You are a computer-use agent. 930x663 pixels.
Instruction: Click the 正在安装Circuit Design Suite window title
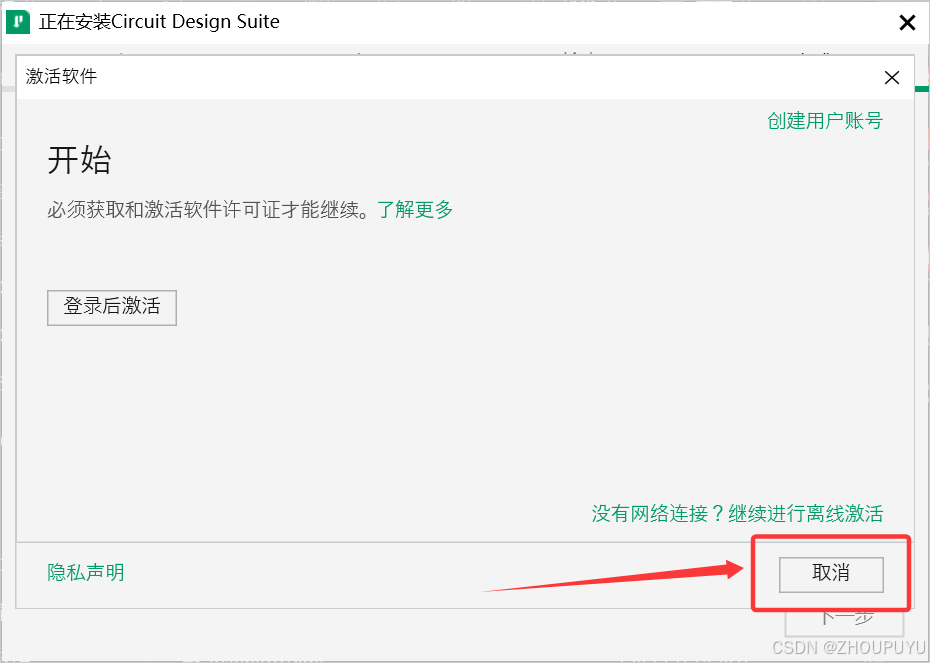pyautogui.click(x=159, y=23)
